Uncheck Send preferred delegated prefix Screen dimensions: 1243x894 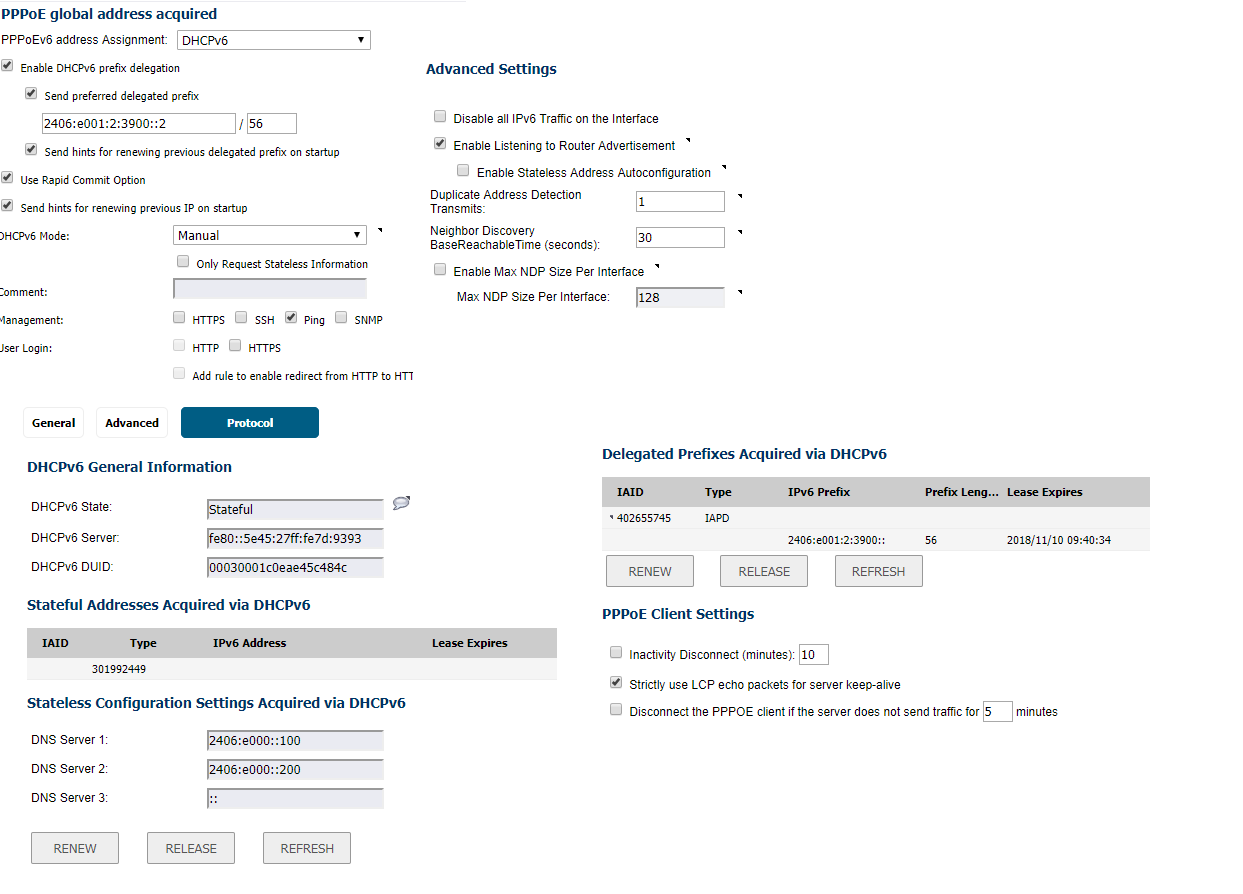(31, 95)
